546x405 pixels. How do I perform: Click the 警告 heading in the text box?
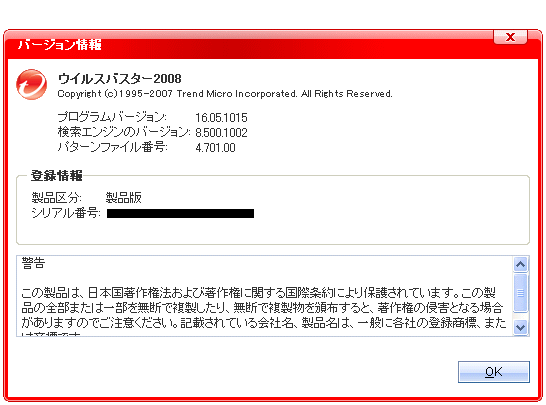click(x=33, y=263)
